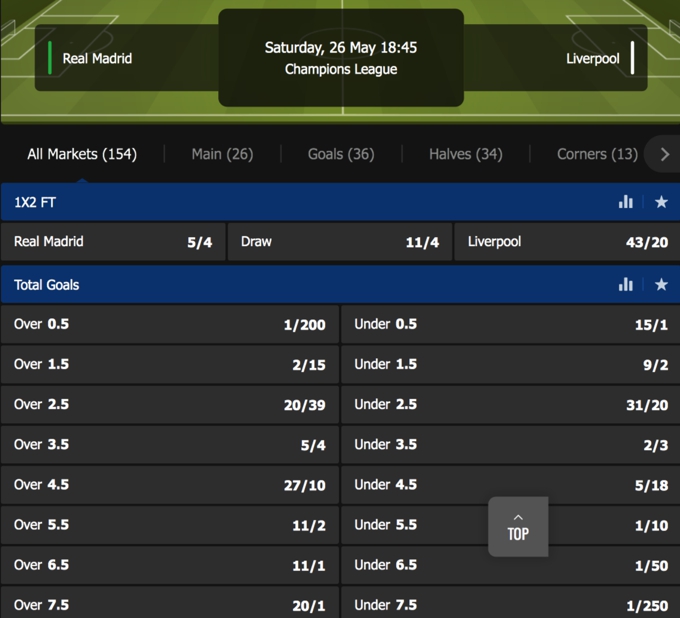
Task: Select Over 0.5 at 1/200
Action: (x=170, y=324)
